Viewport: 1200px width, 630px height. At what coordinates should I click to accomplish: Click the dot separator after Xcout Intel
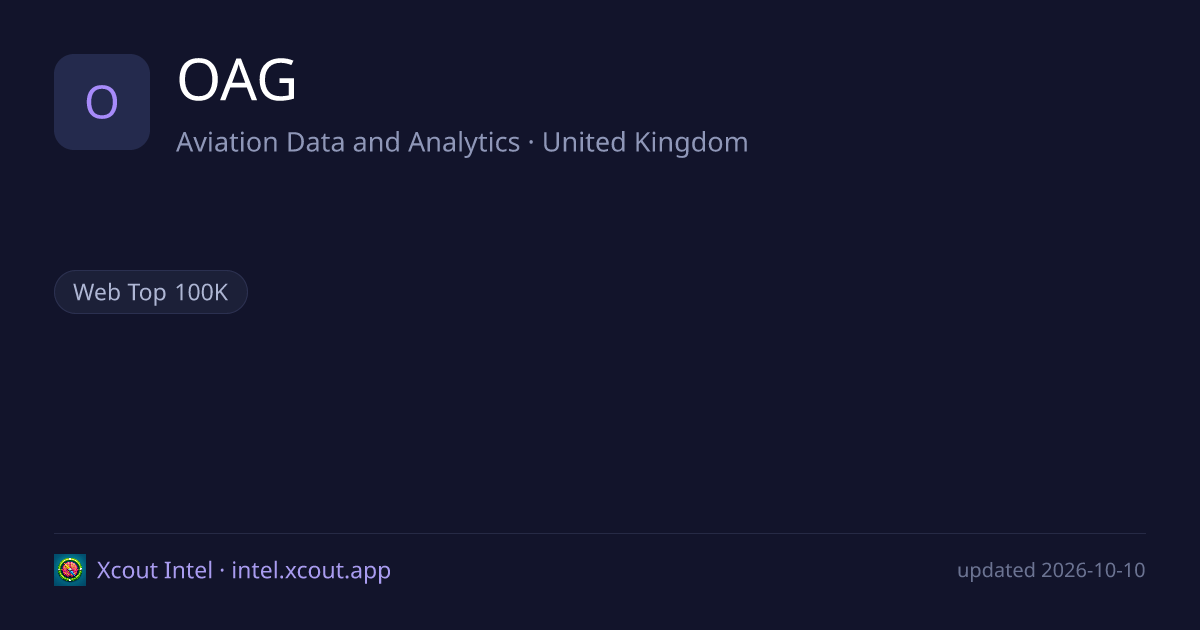coord(222,571)
